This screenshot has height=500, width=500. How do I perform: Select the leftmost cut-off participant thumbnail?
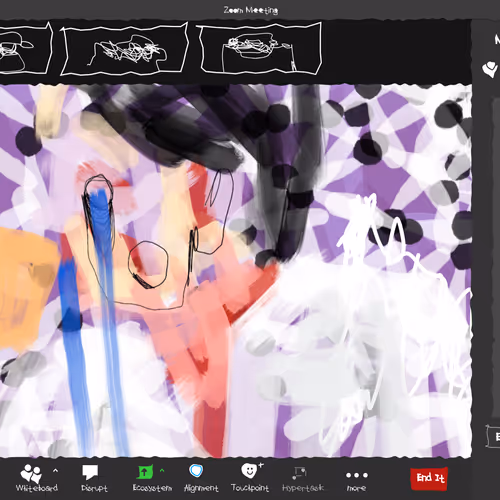25,48
